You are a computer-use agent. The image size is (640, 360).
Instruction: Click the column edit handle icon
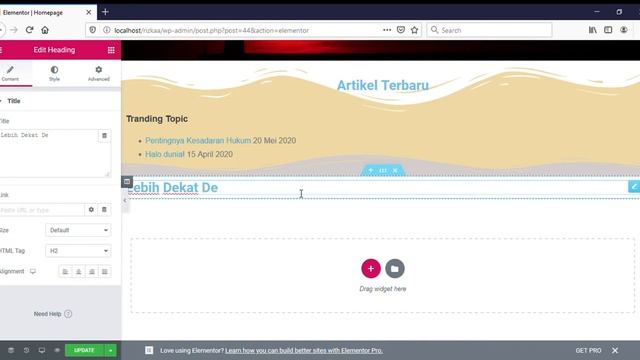tap(127, 182)
